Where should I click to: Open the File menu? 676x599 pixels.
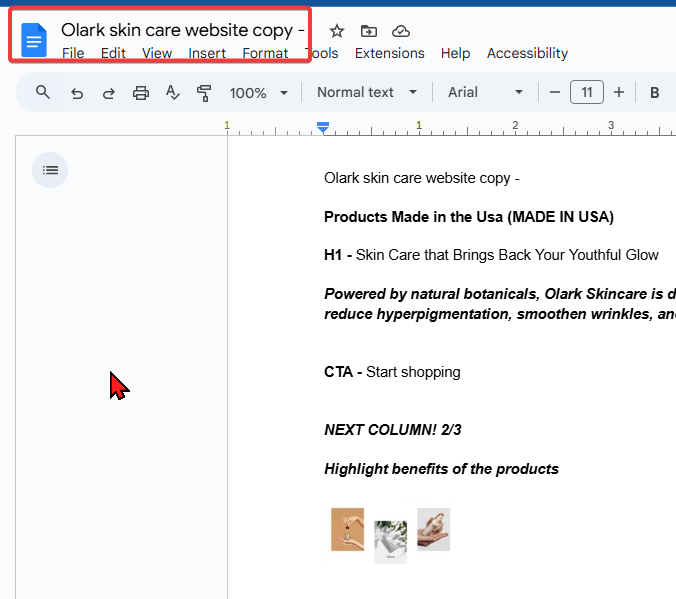[73, 53]
